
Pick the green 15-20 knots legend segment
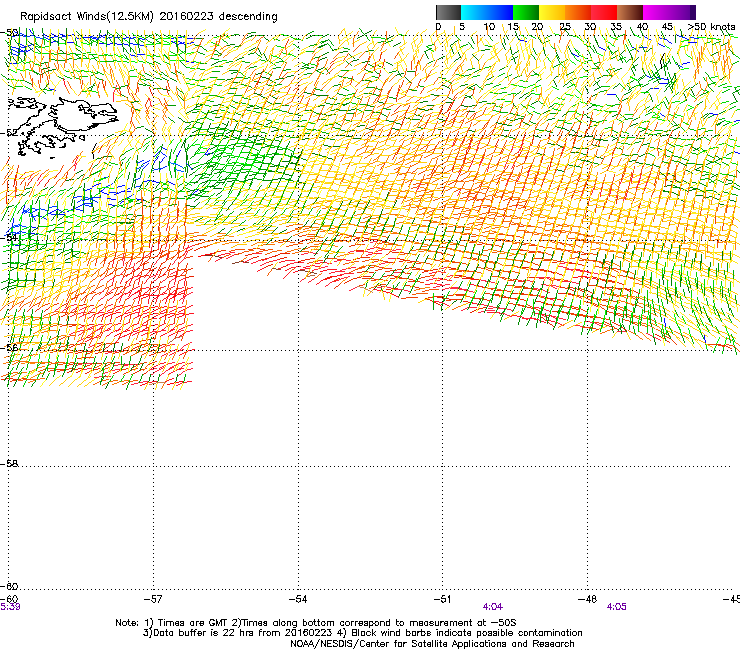526,12
